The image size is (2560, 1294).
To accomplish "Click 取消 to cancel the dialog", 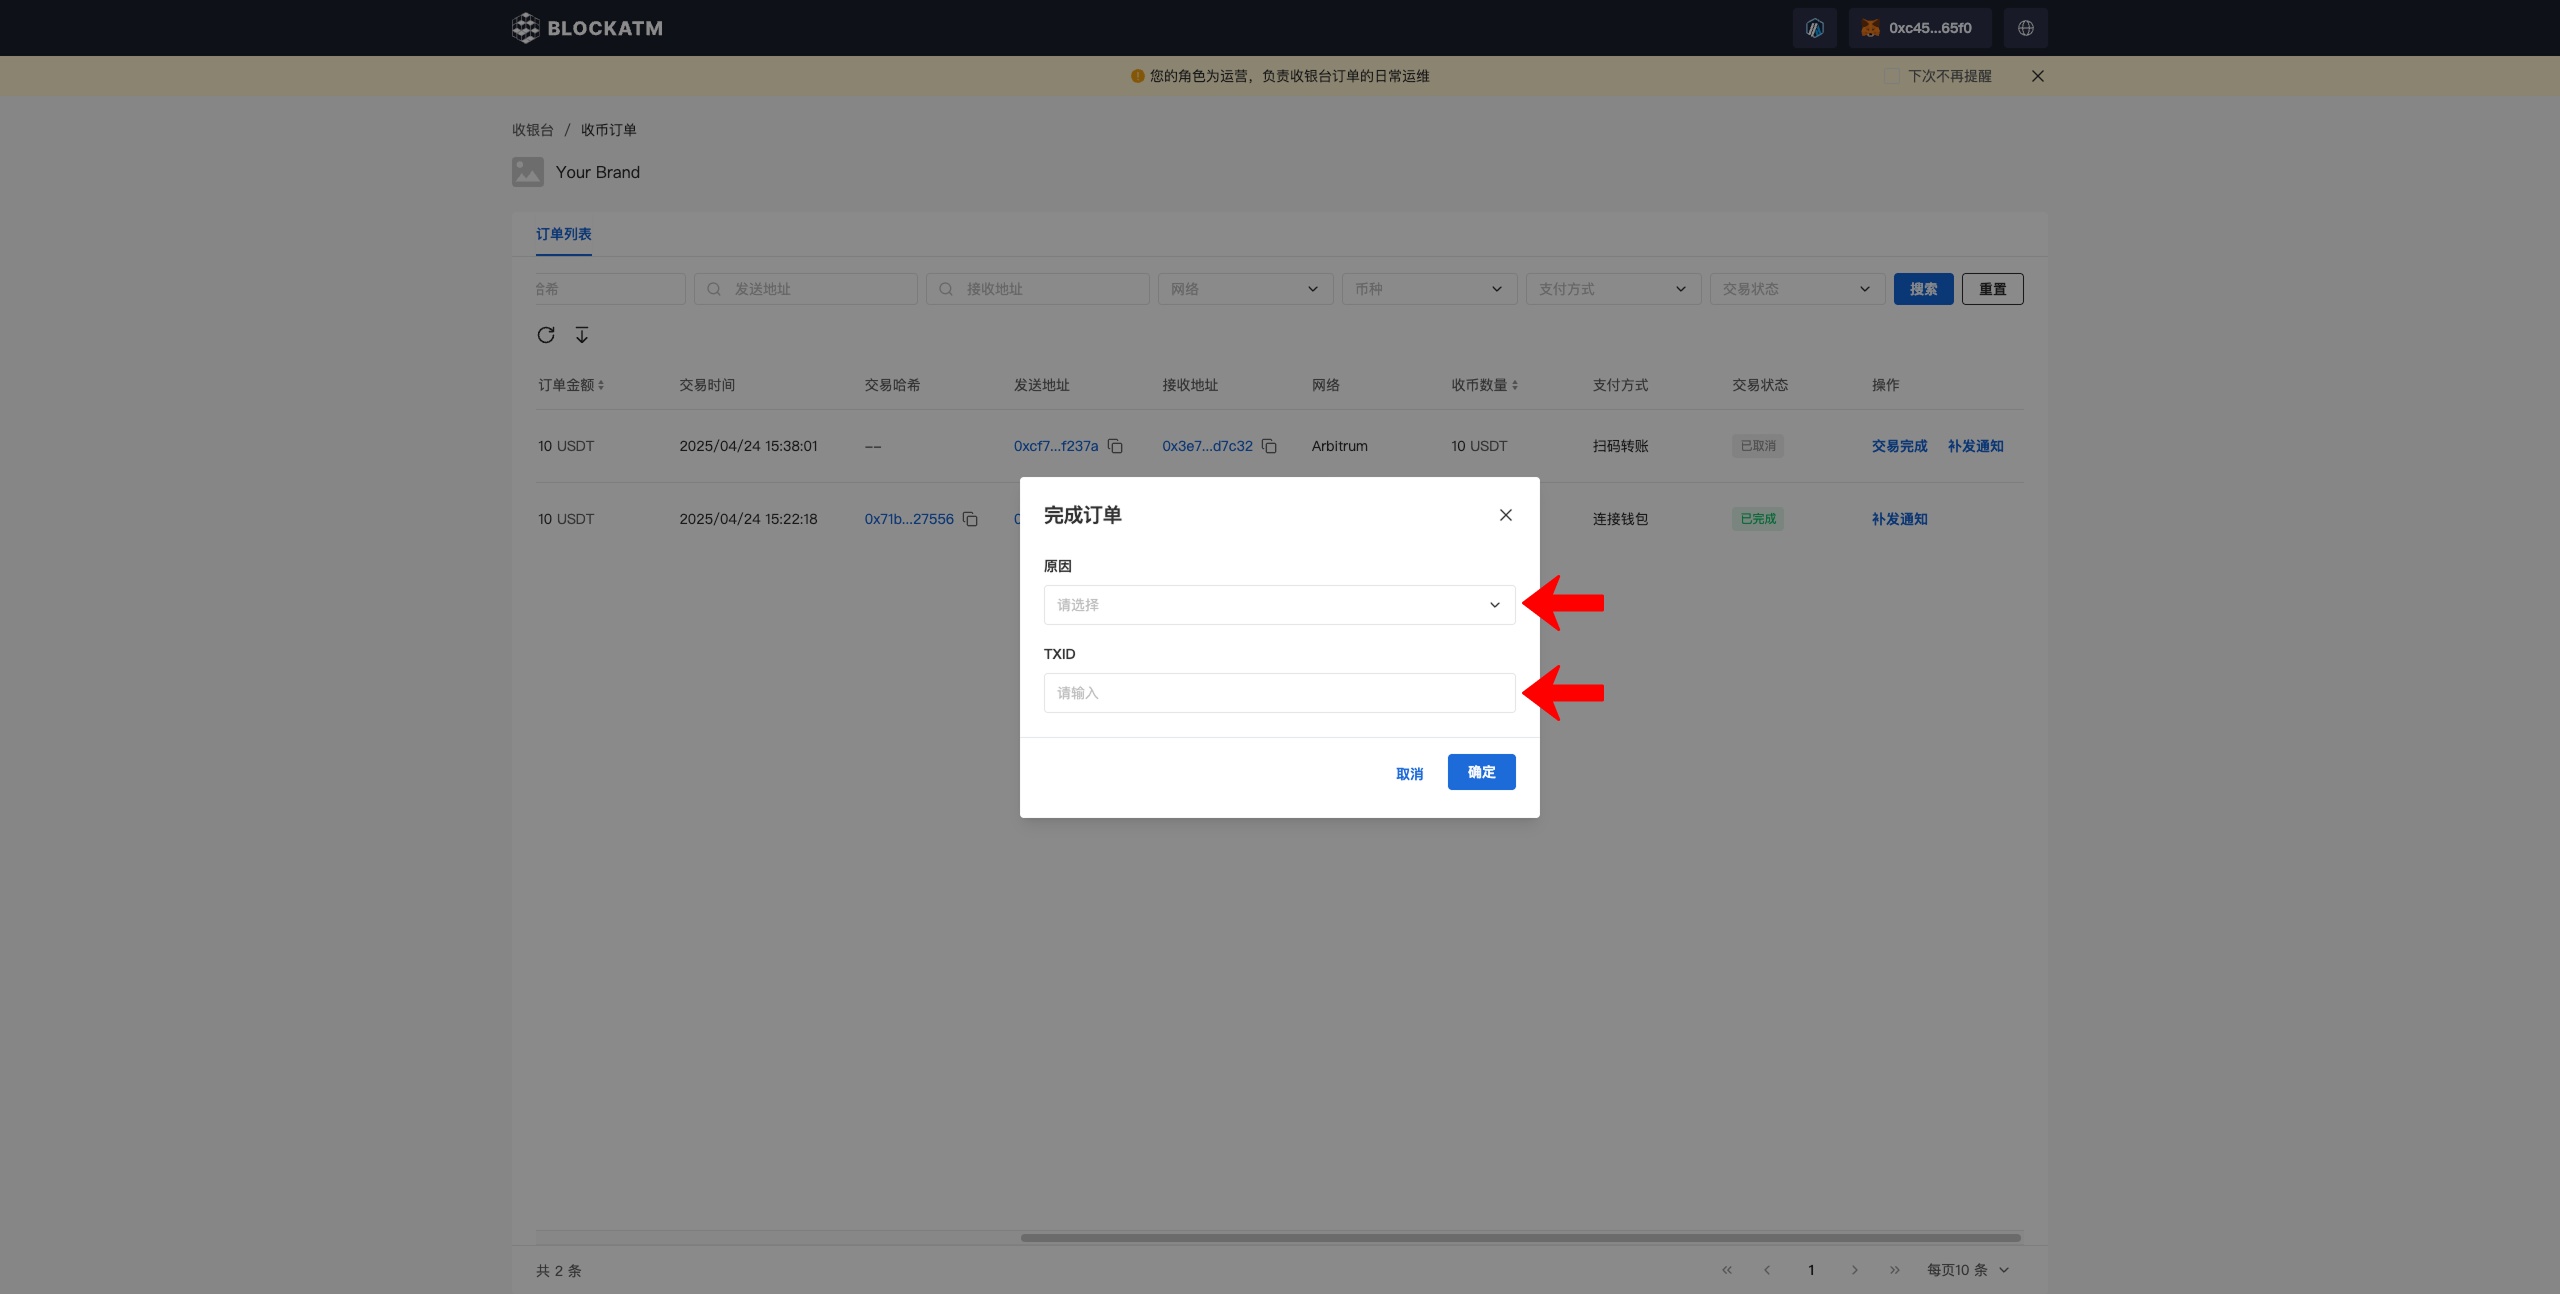I will click(x=1409, y=774).
